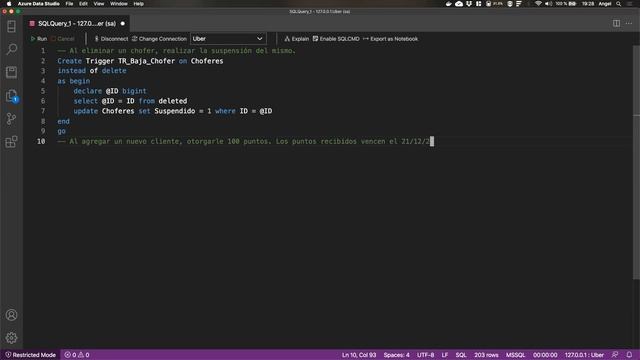Disconnect from the server
640x360 pixels.
pos(111,39)
